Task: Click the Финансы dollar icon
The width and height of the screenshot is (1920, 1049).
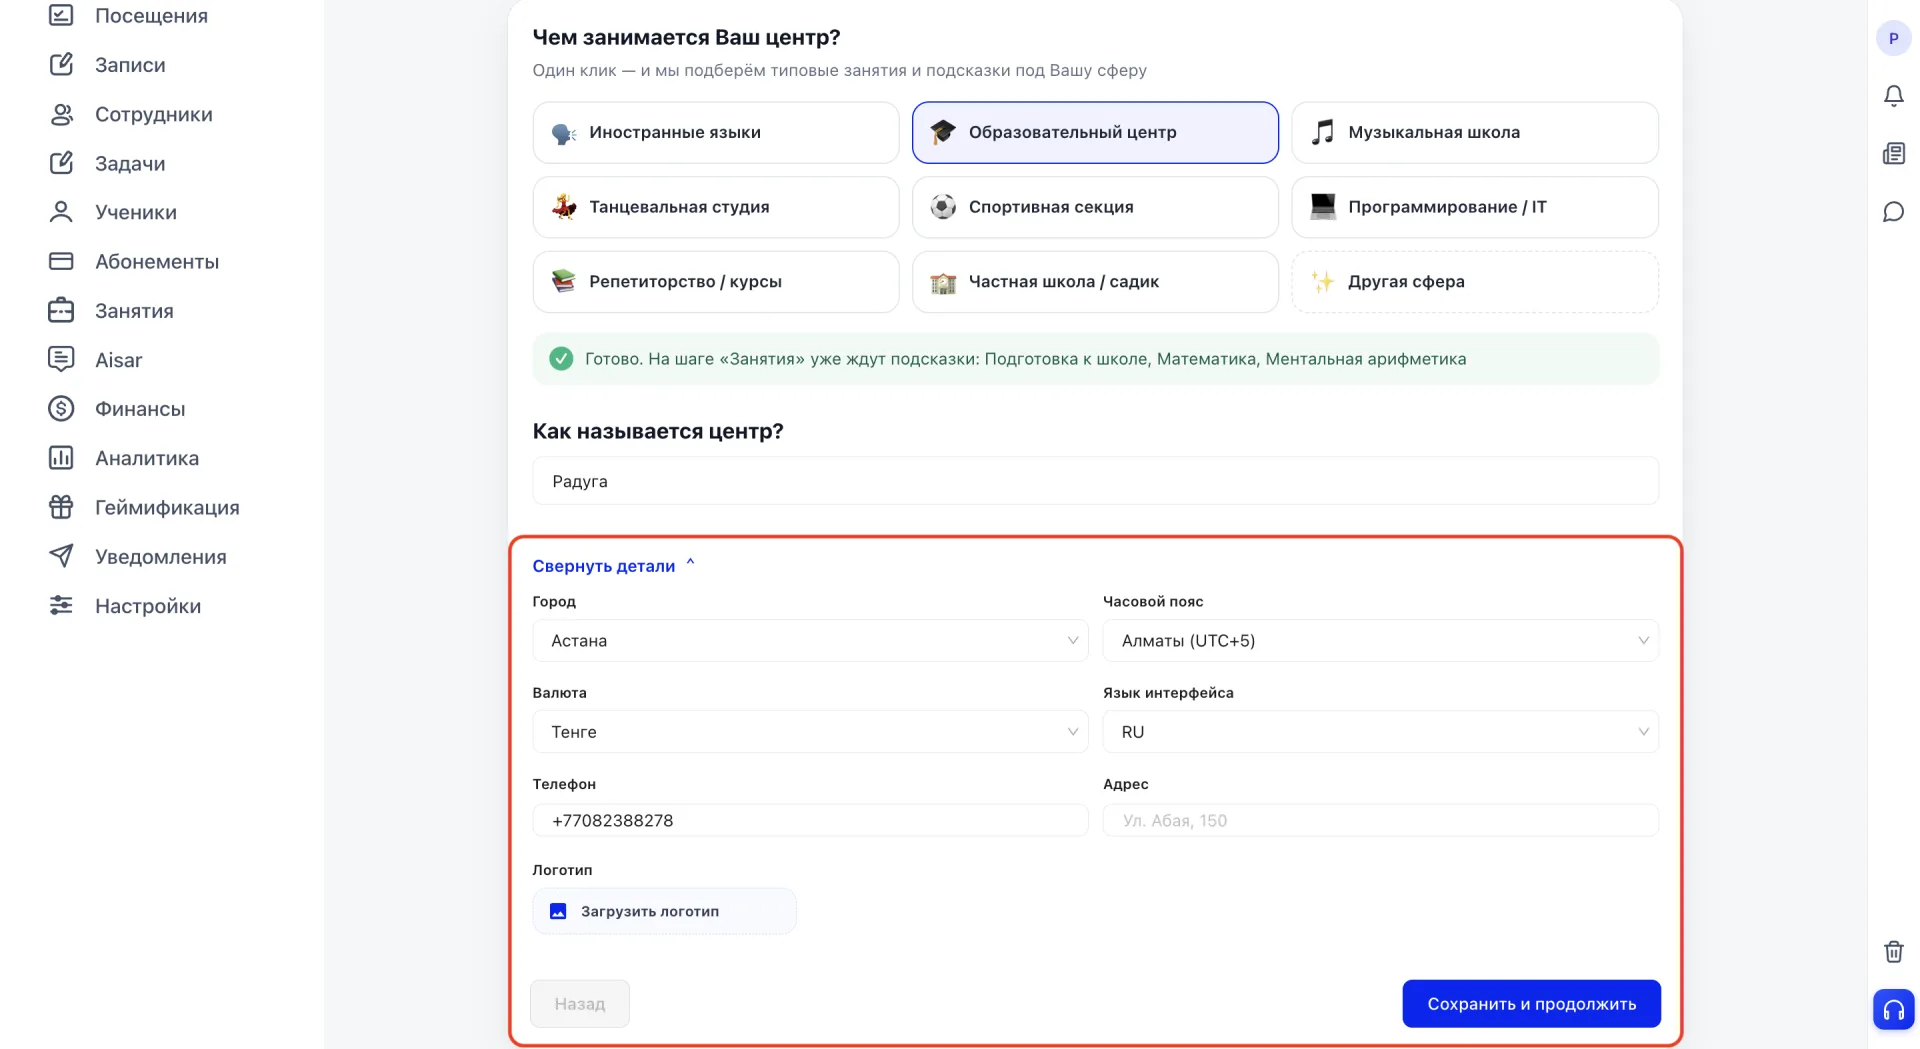Action: click(61, 409)
